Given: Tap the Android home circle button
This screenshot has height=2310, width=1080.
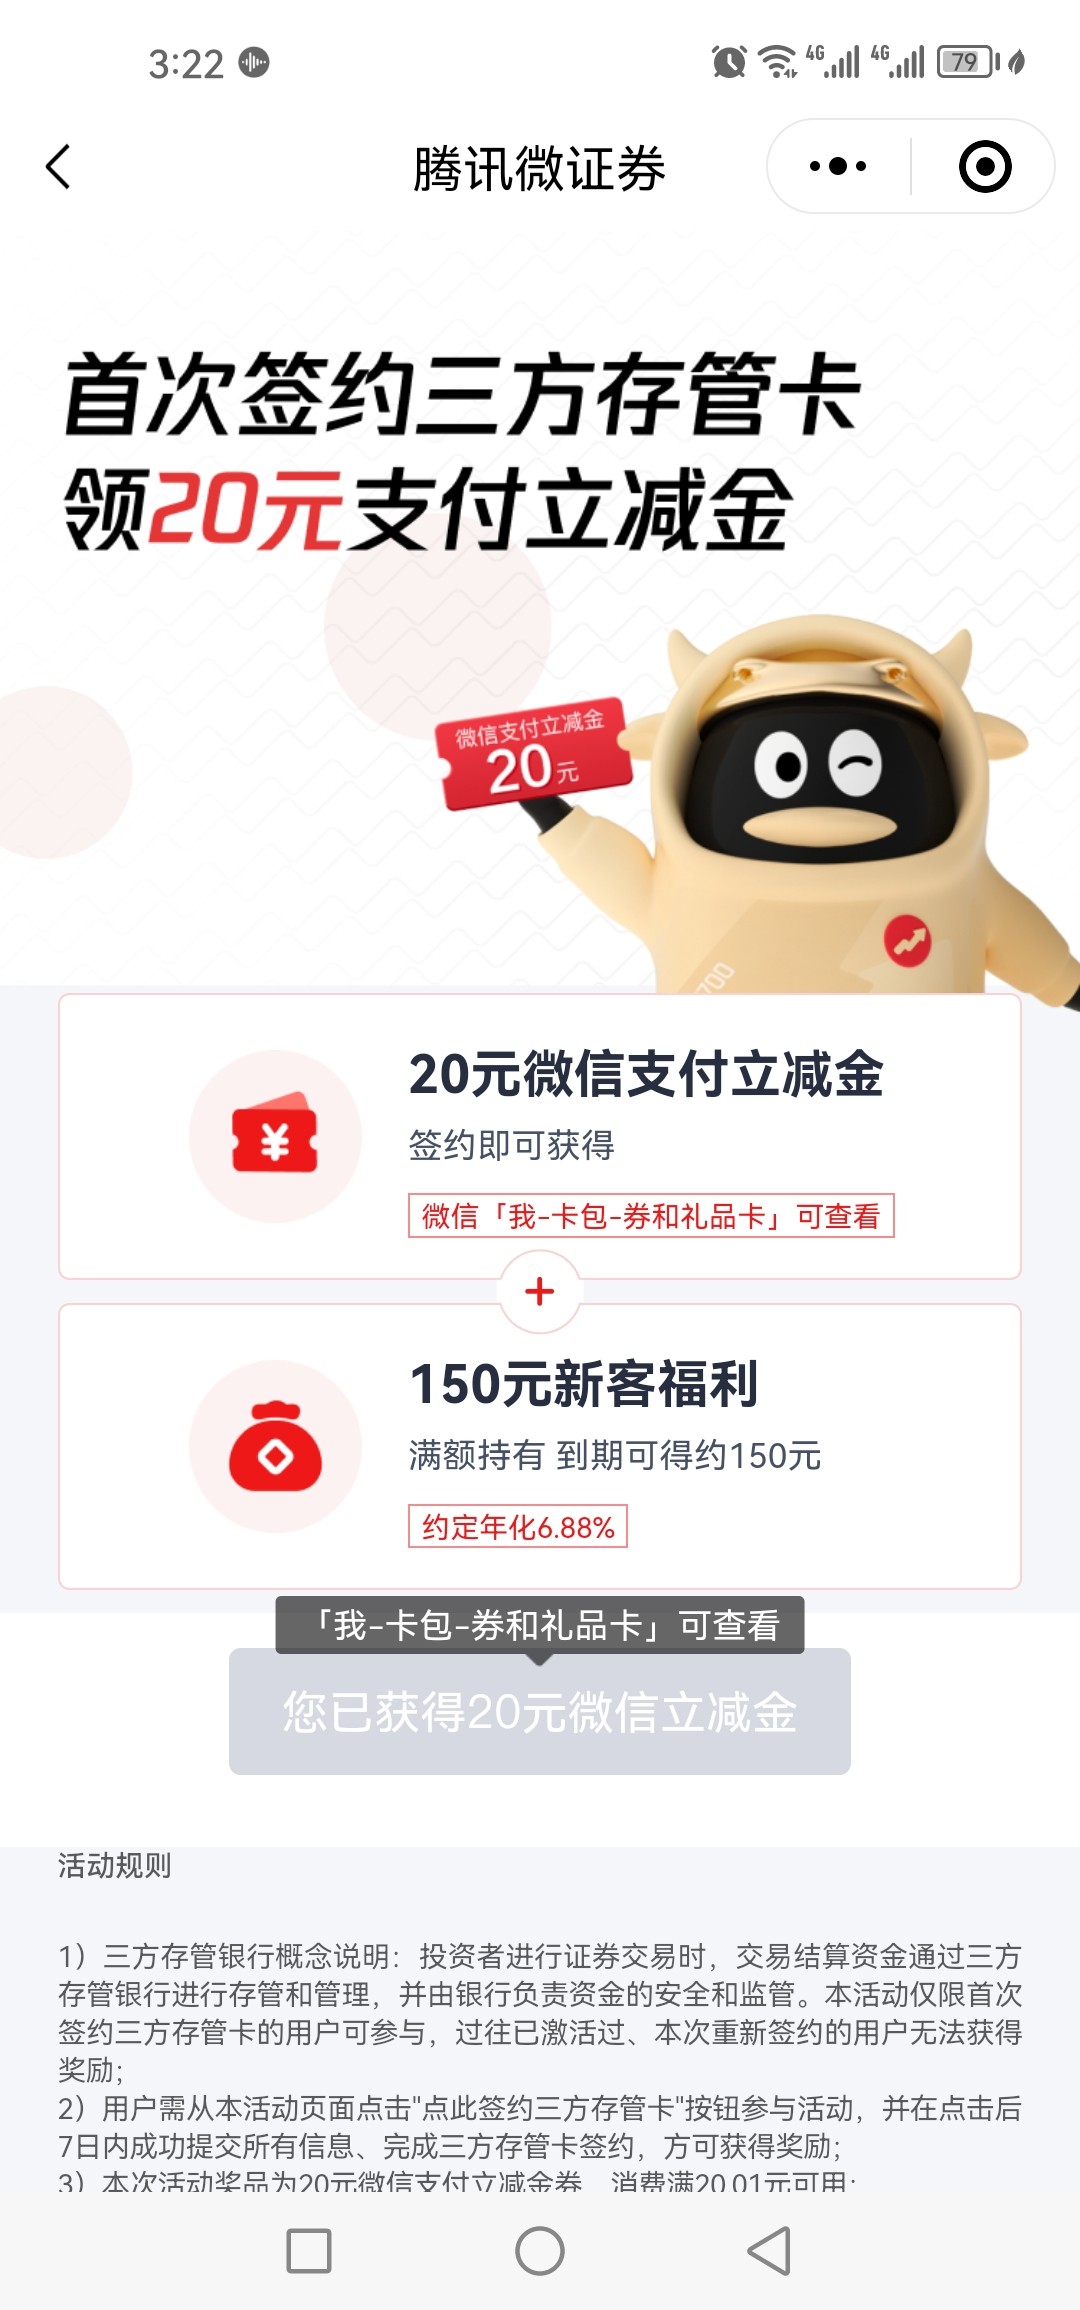Looking at the screenshot, I should point(540,2251).
